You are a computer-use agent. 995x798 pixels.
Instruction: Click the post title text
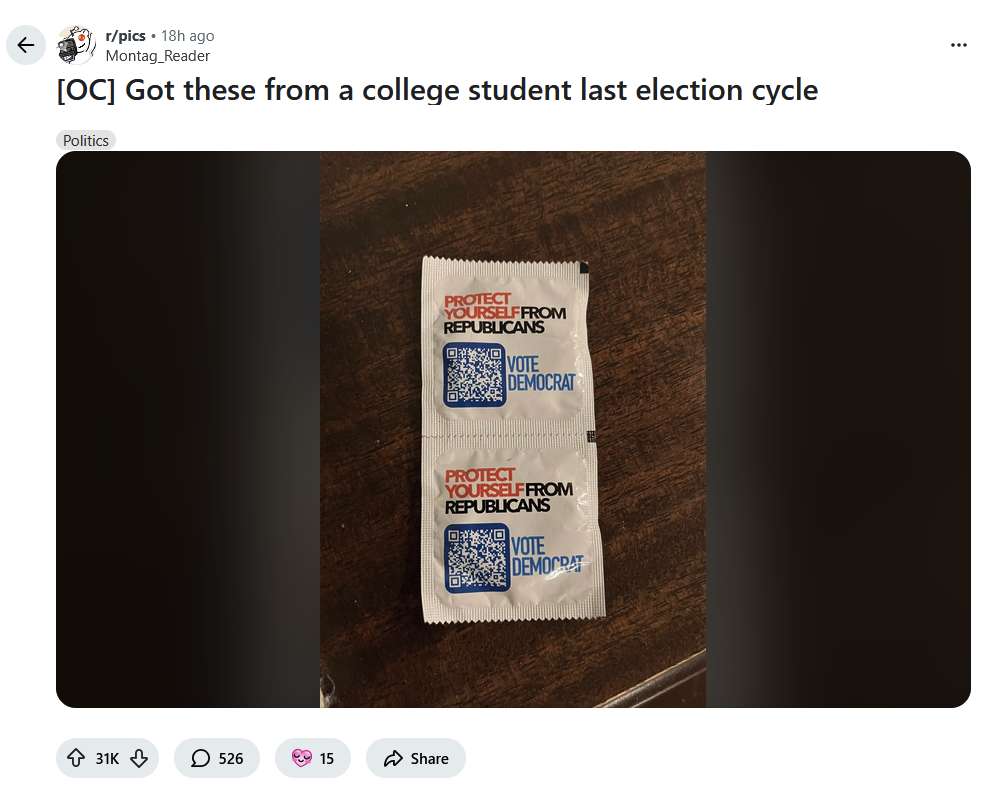tap(437, 90)
